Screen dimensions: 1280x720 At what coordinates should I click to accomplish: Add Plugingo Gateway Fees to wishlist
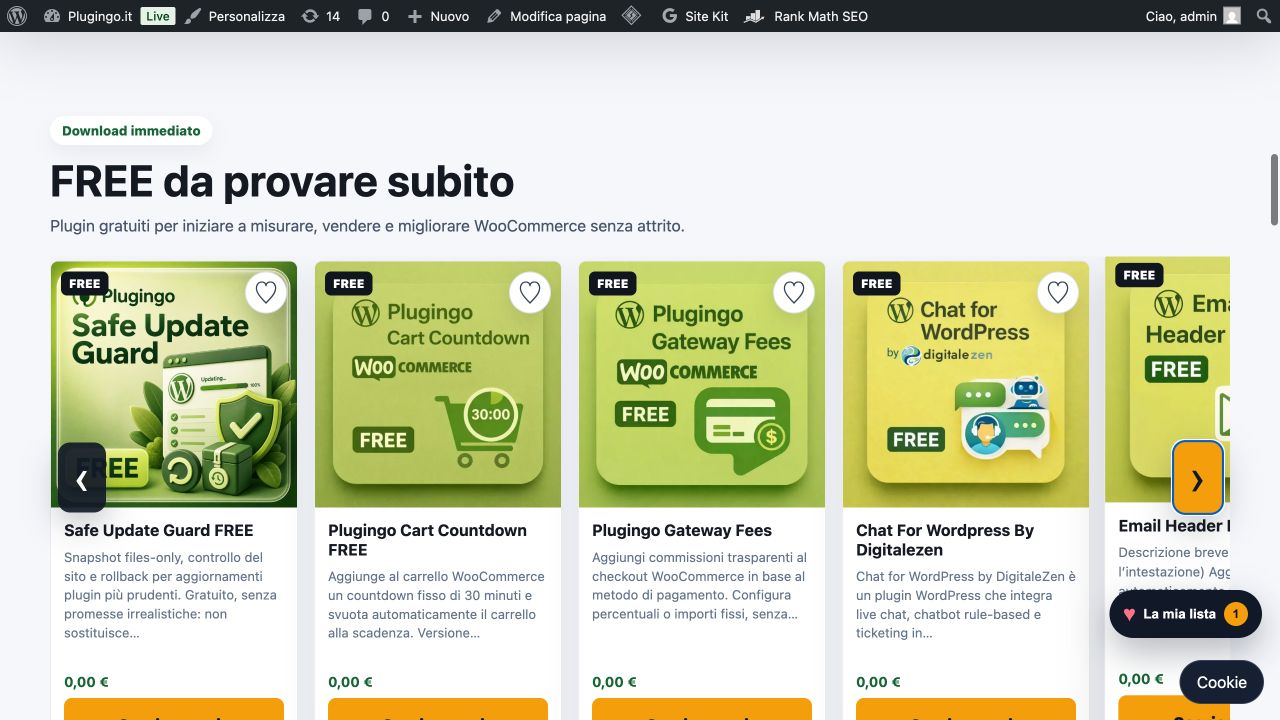pyautogui.click(x=794, y=292)
